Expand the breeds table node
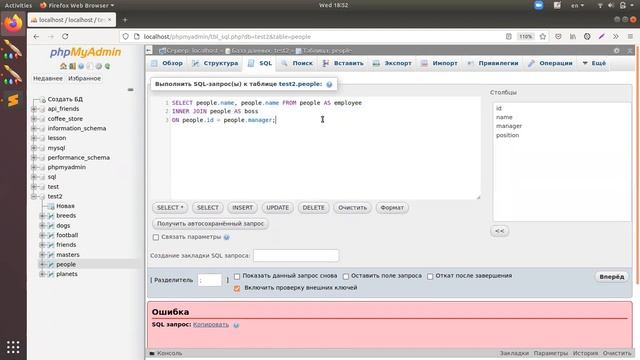This screenshot has height=360, width=640. (x=42, y=216)
